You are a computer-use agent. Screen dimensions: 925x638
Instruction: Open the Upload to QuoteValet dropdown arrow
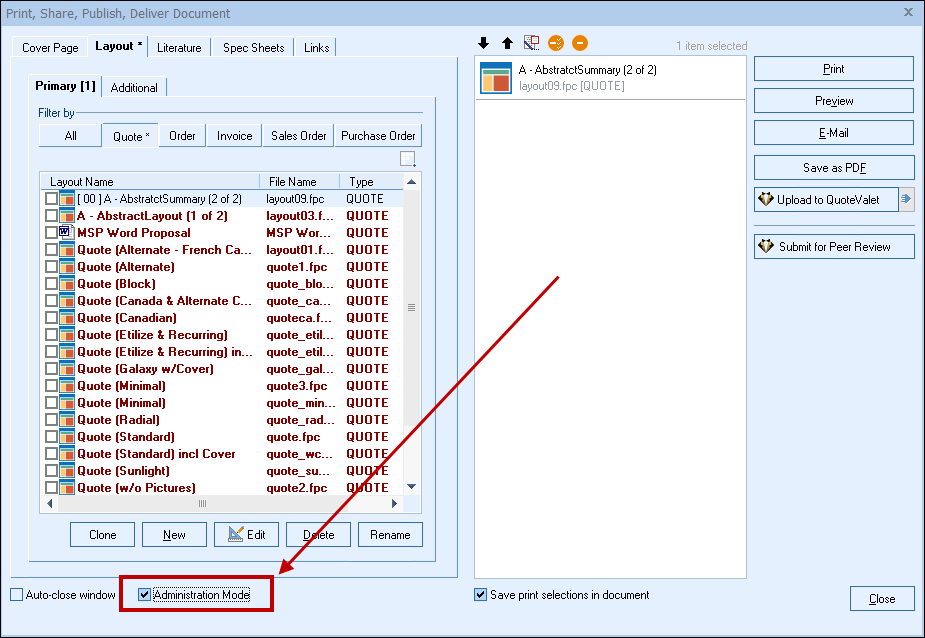coord(906,199)
